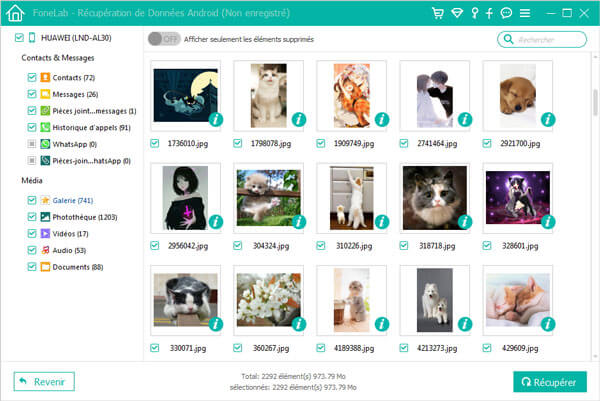Open the Audio (53) category
Viewport: 600px width, 401px height.
point(69,250)
